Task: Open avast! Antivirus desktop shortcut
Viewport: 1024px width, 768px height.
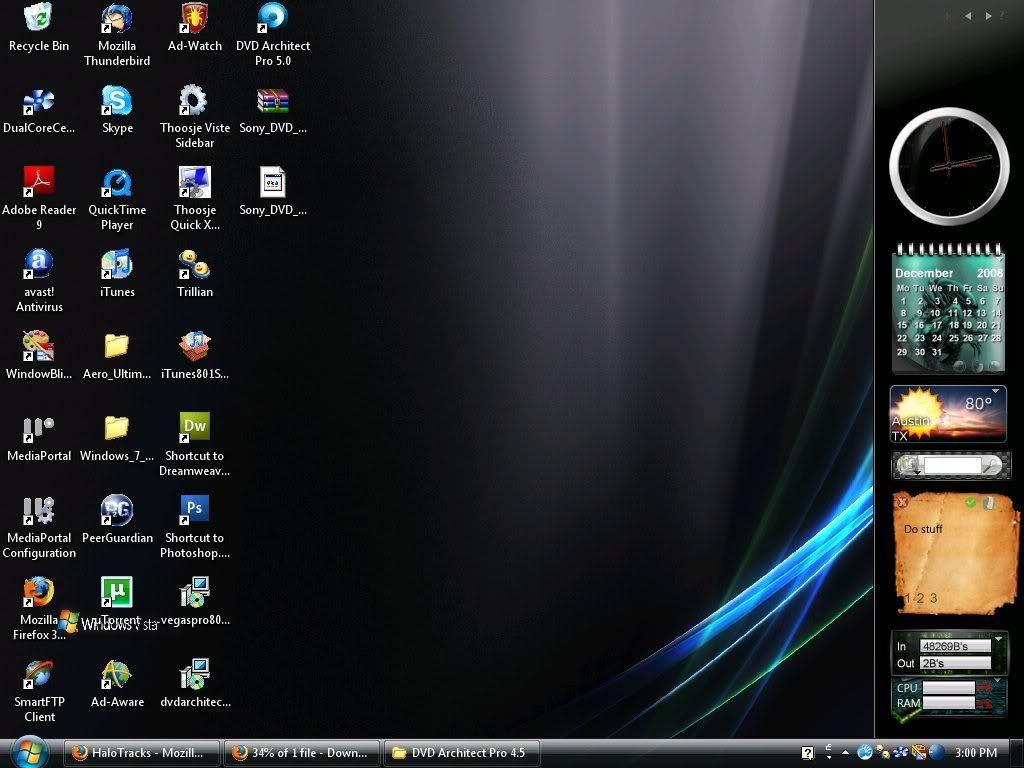Action: [39, 281]
